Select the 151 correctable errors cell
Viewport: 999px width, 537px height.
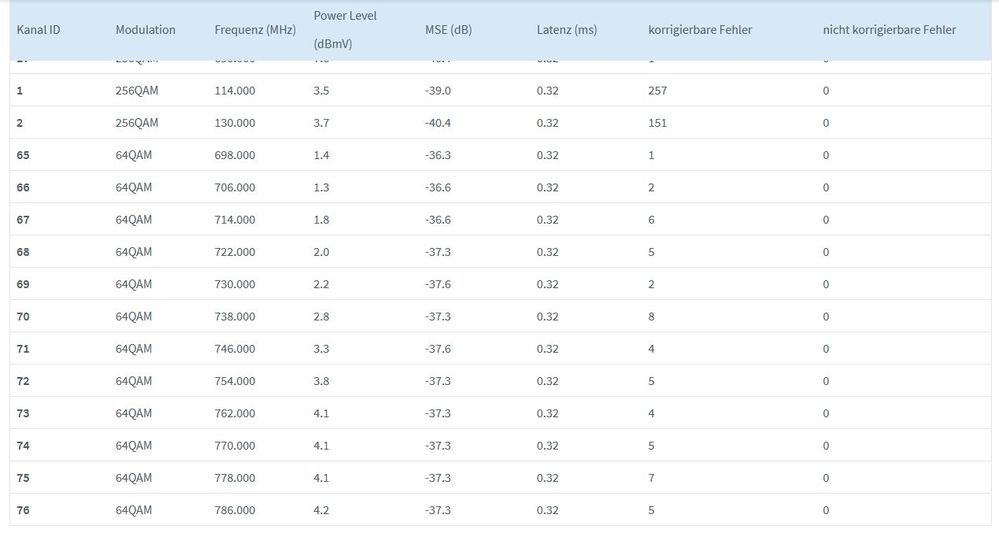[657, 123]
